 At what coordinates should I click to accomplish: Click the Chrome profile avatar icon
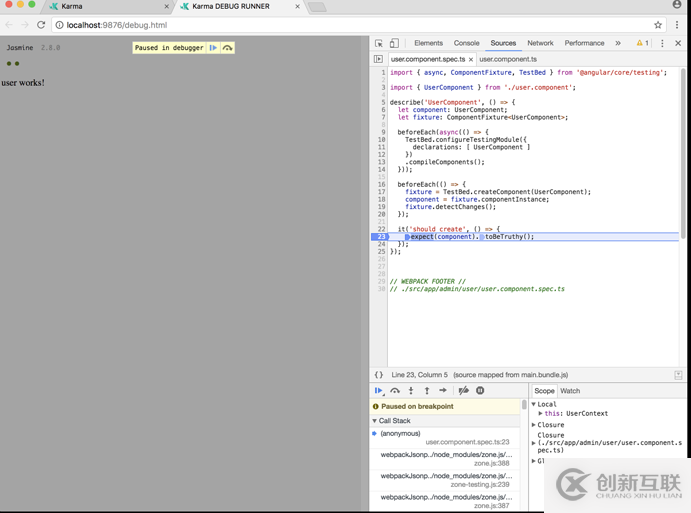click(677, 4)
